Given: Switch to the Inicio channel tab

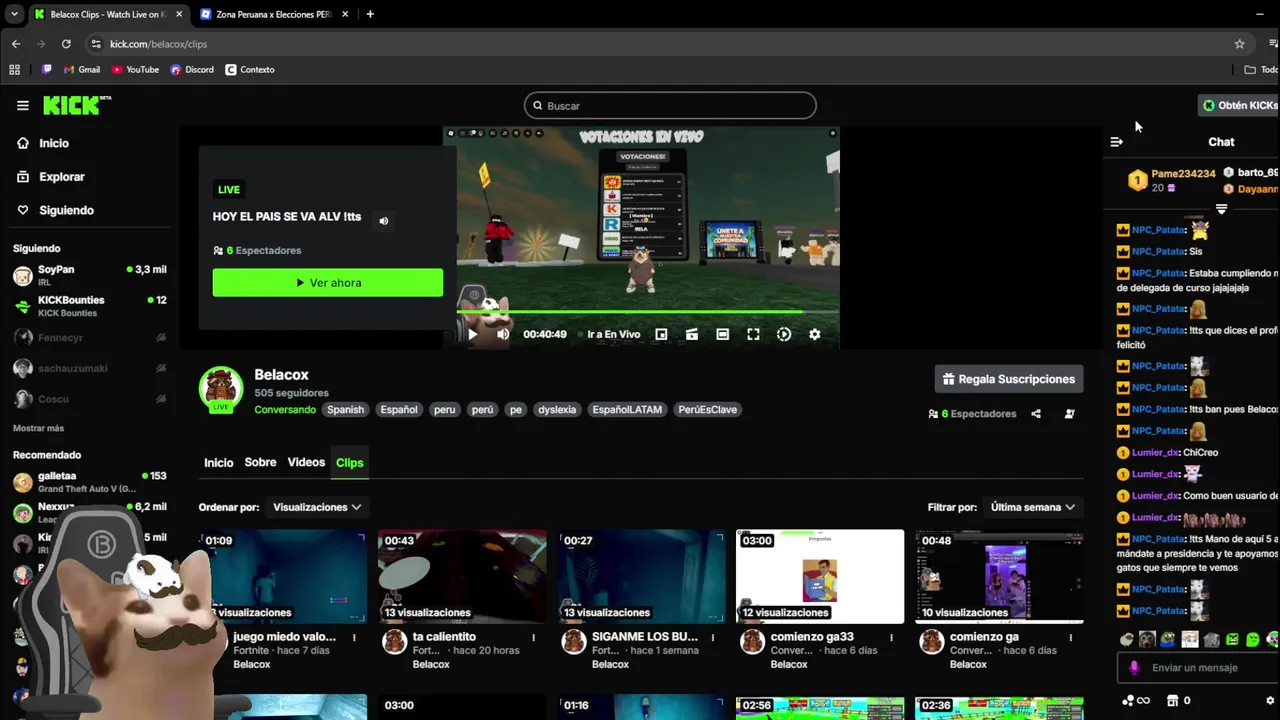Looking at the screenshot, I should point(218,463).
